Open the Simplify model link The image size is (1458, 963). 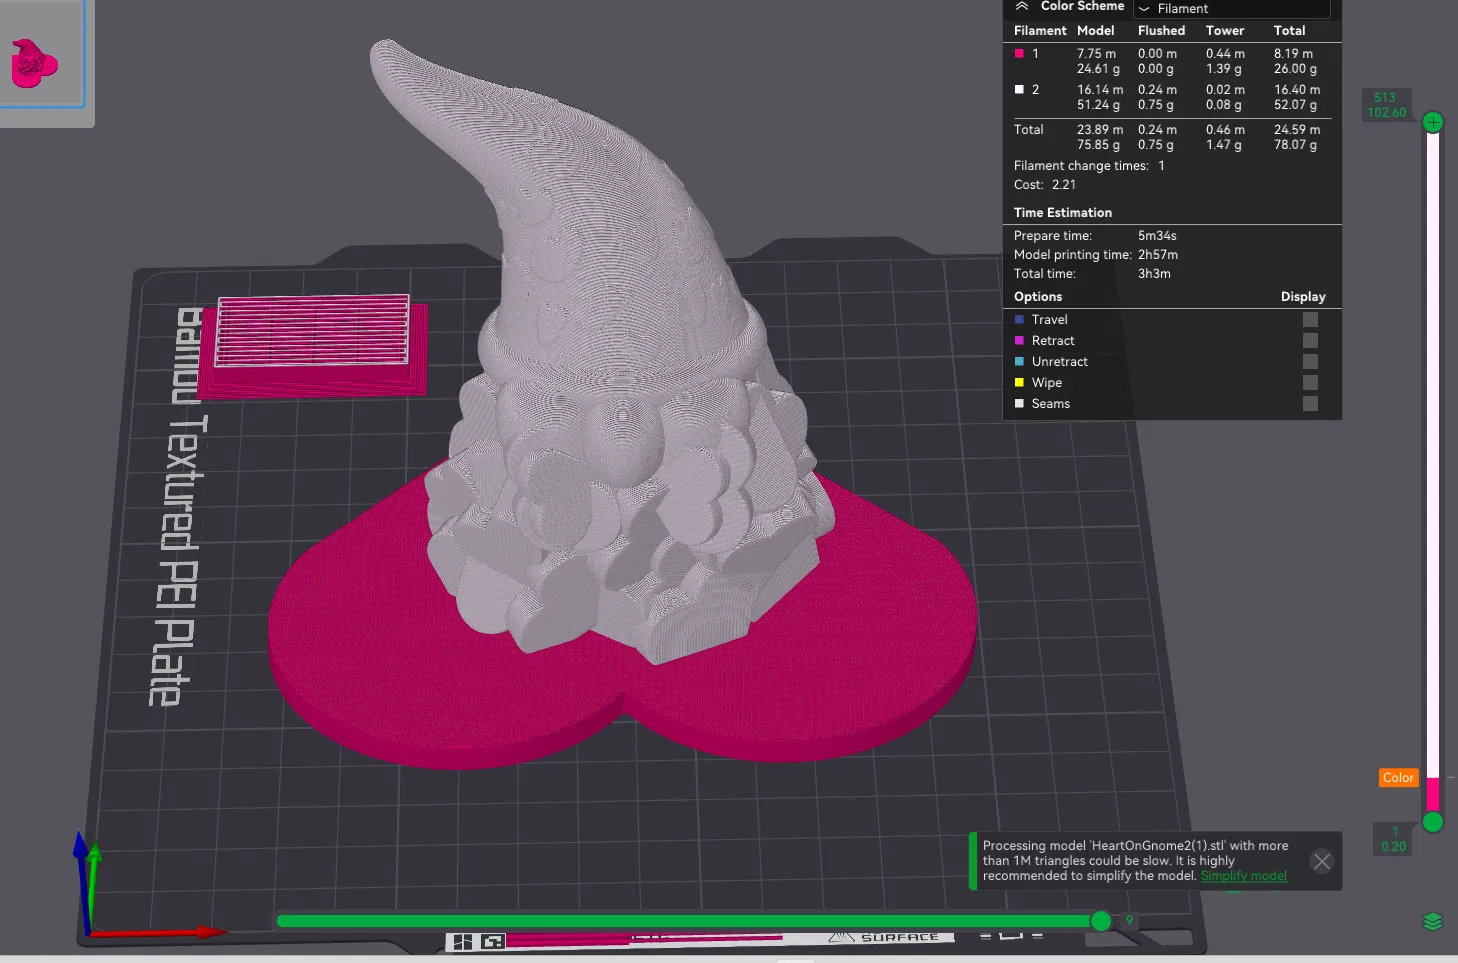coord(1244,876)
